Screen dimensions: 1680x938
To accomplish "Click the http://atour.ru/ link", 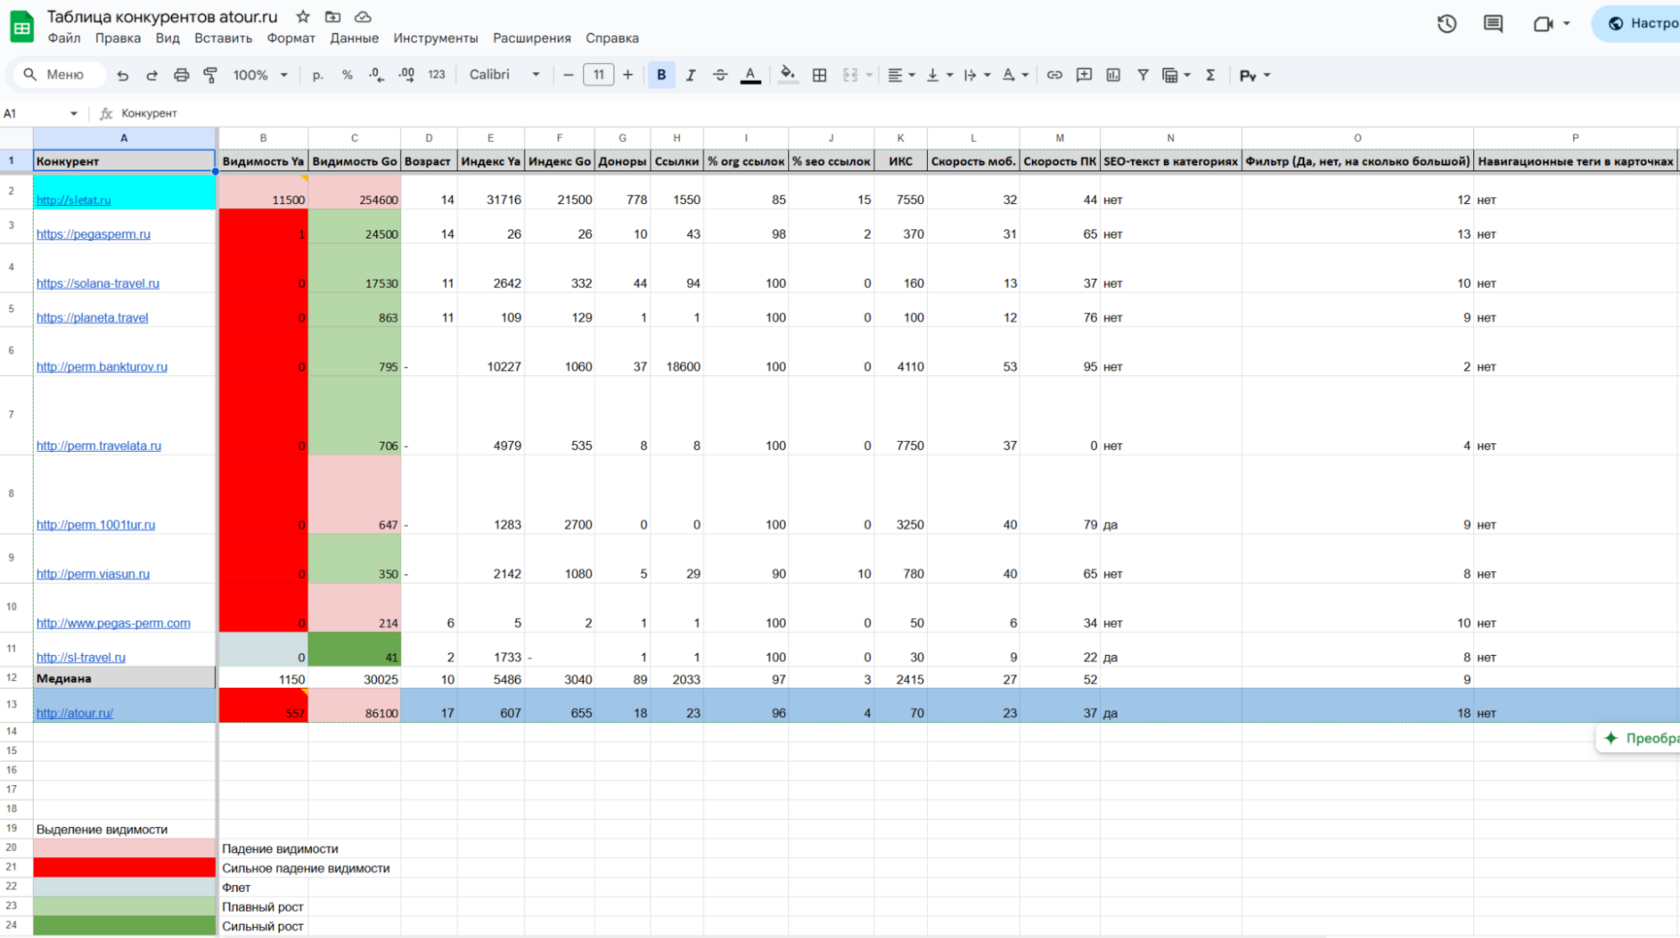I will (75, 714).
